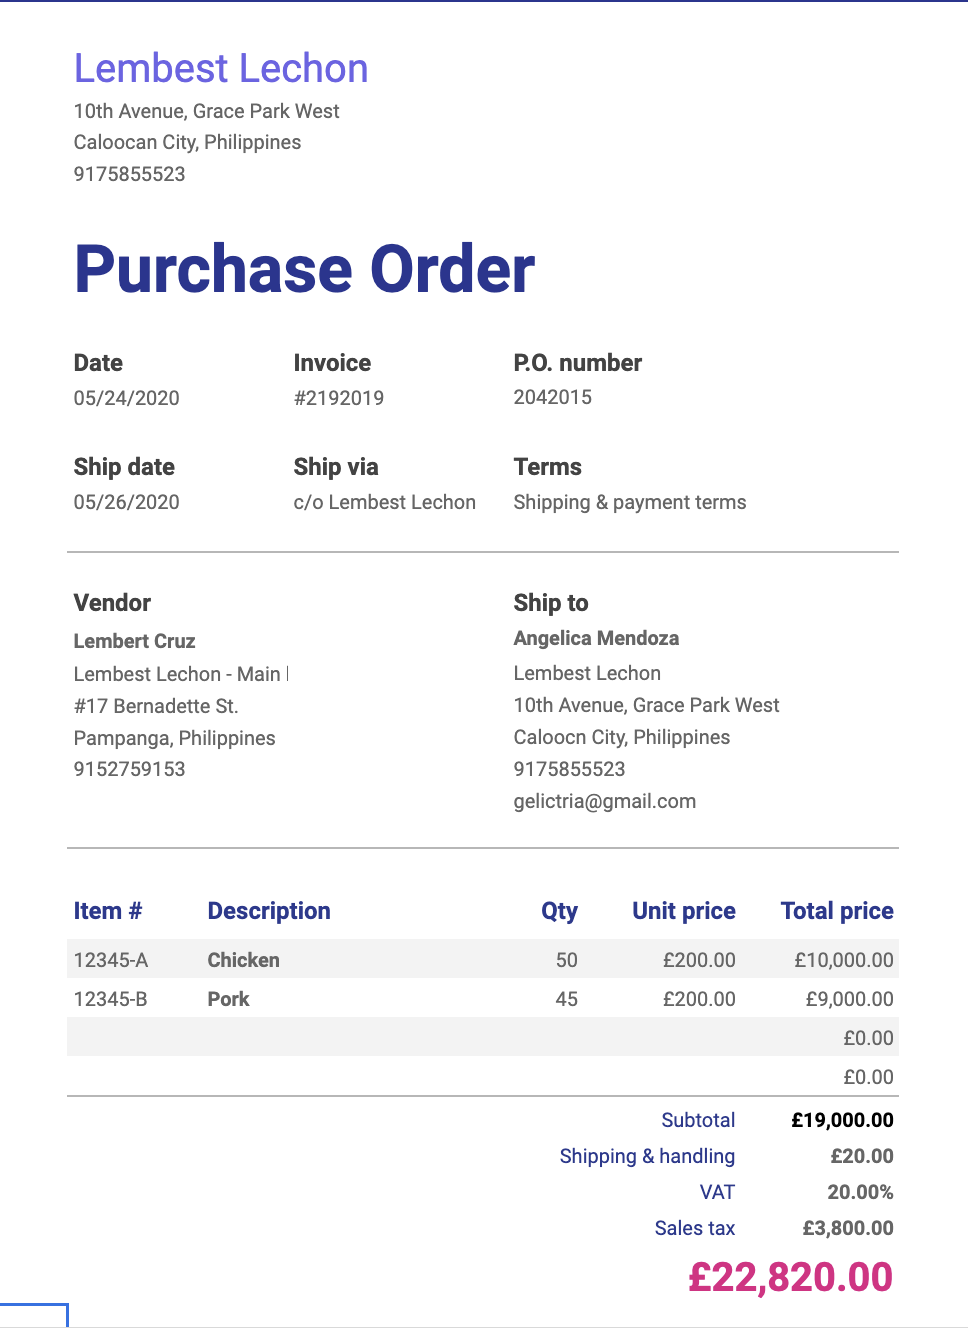Select the Sales tax amount £3,800.00

[847, 1228]
